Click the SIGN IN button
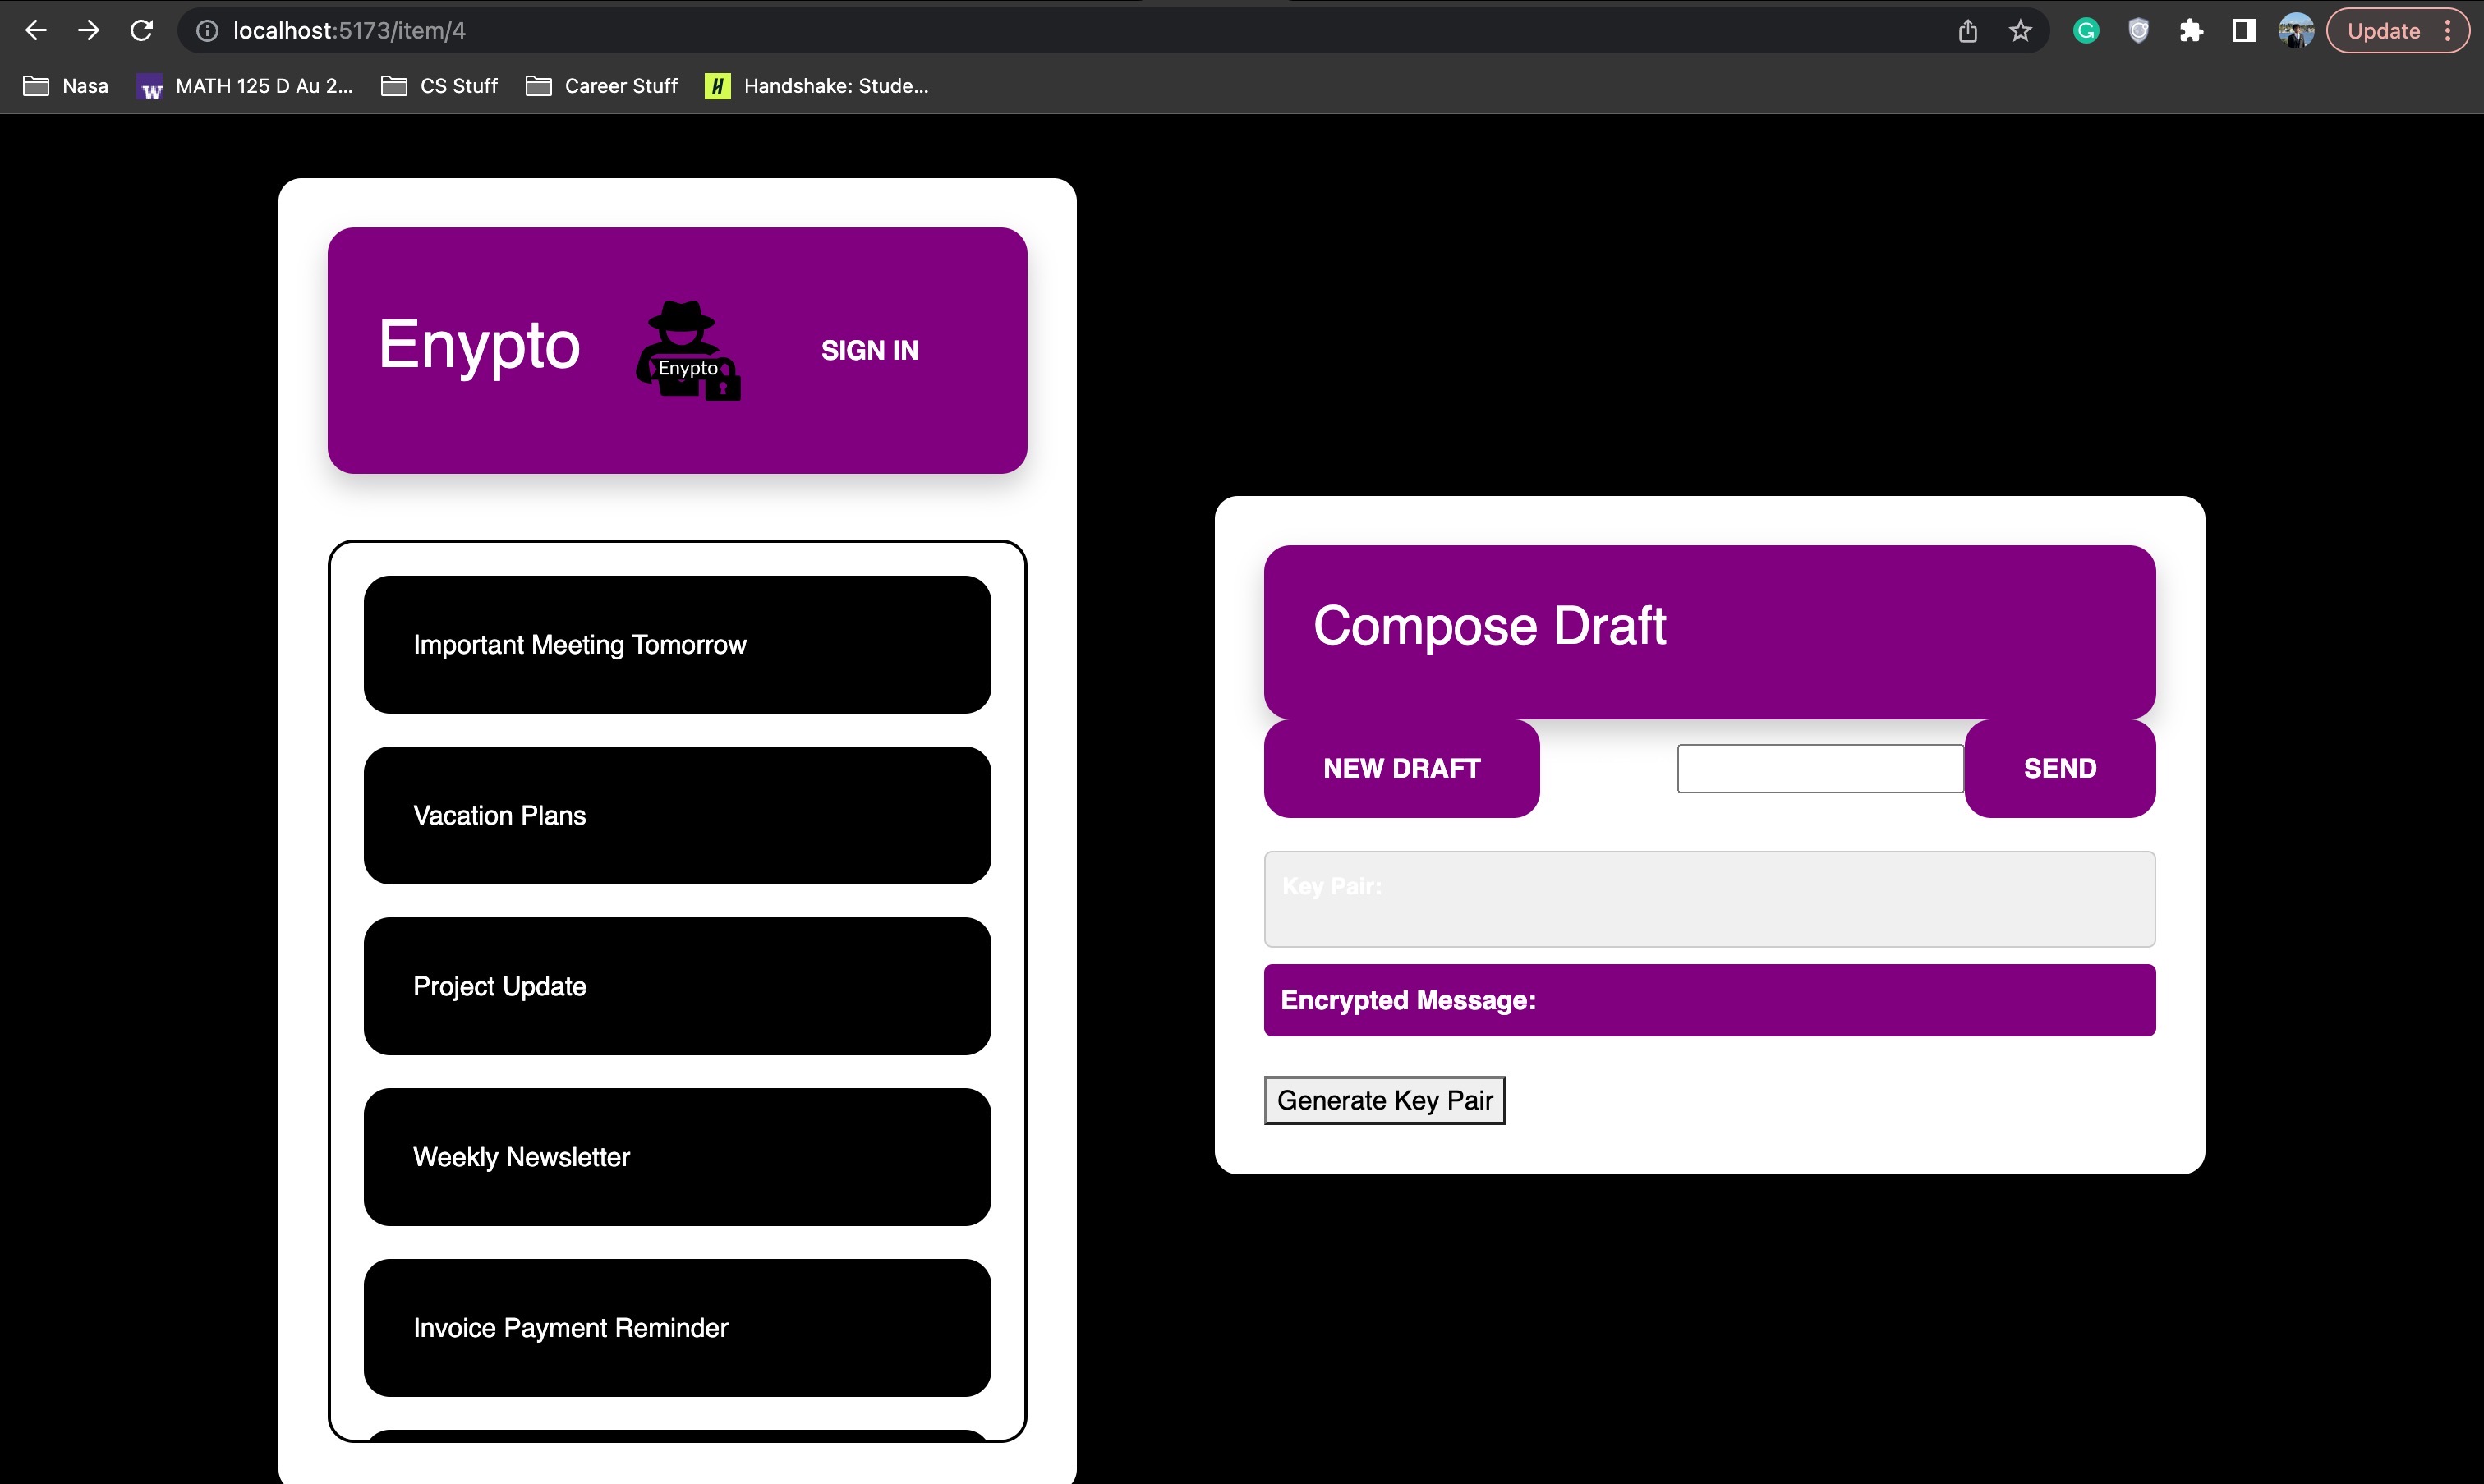 [869, 350]
